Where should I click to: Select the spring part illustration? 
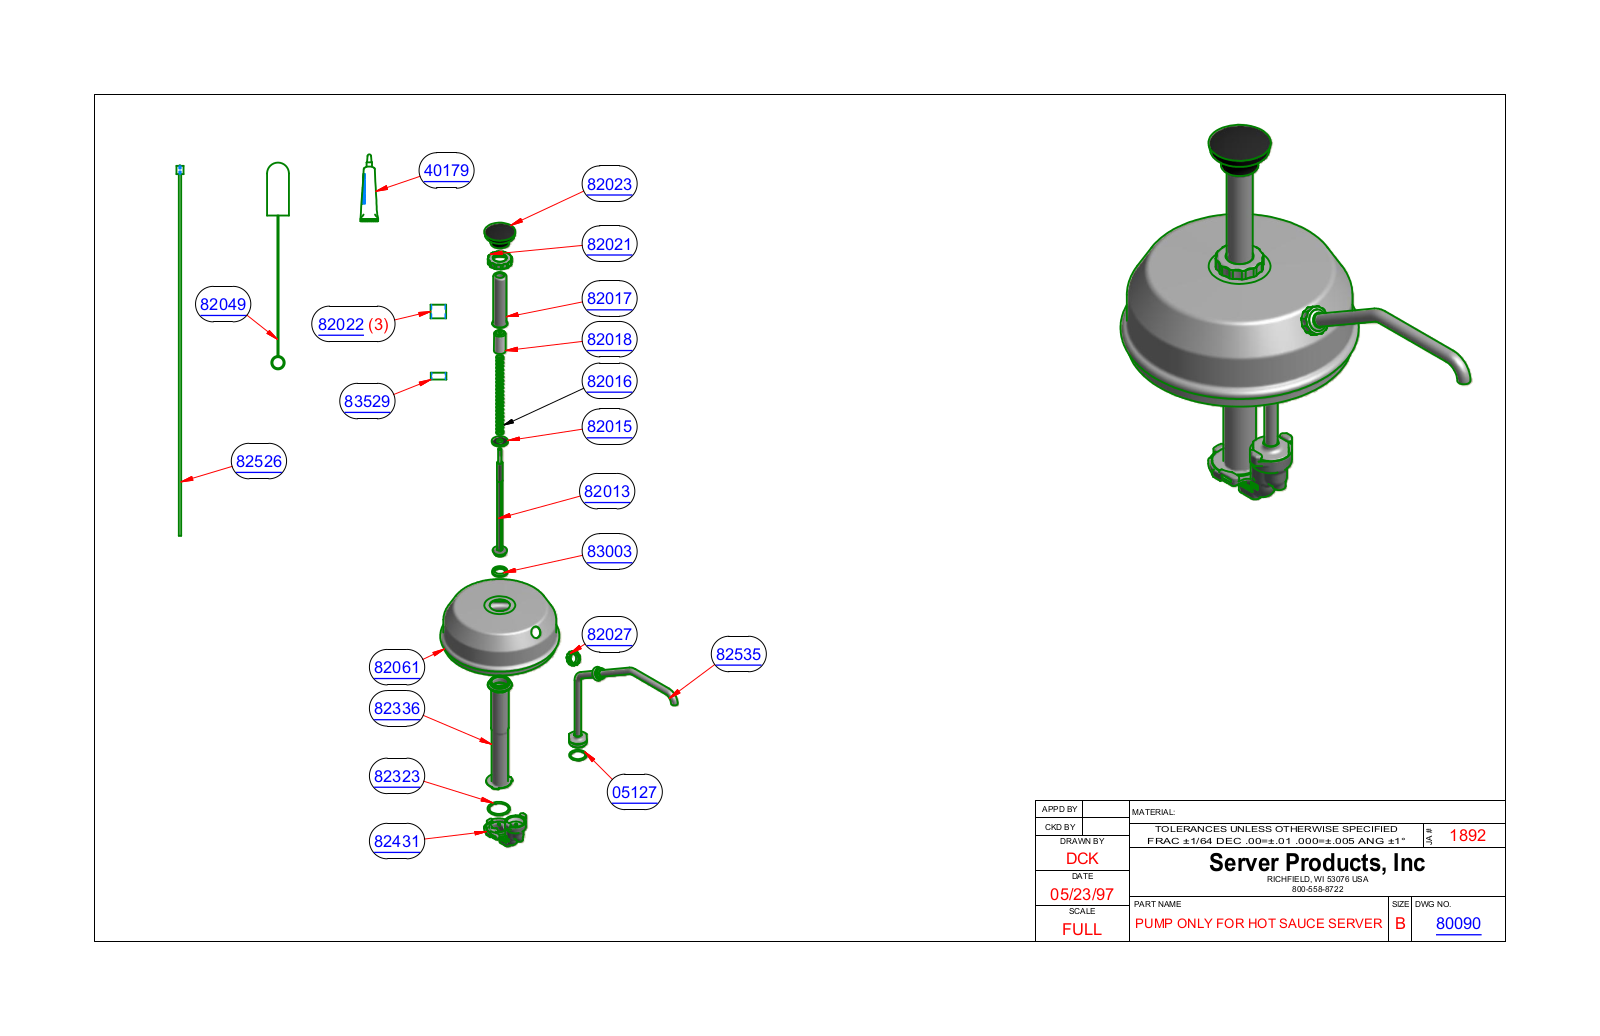pos(499,395)
